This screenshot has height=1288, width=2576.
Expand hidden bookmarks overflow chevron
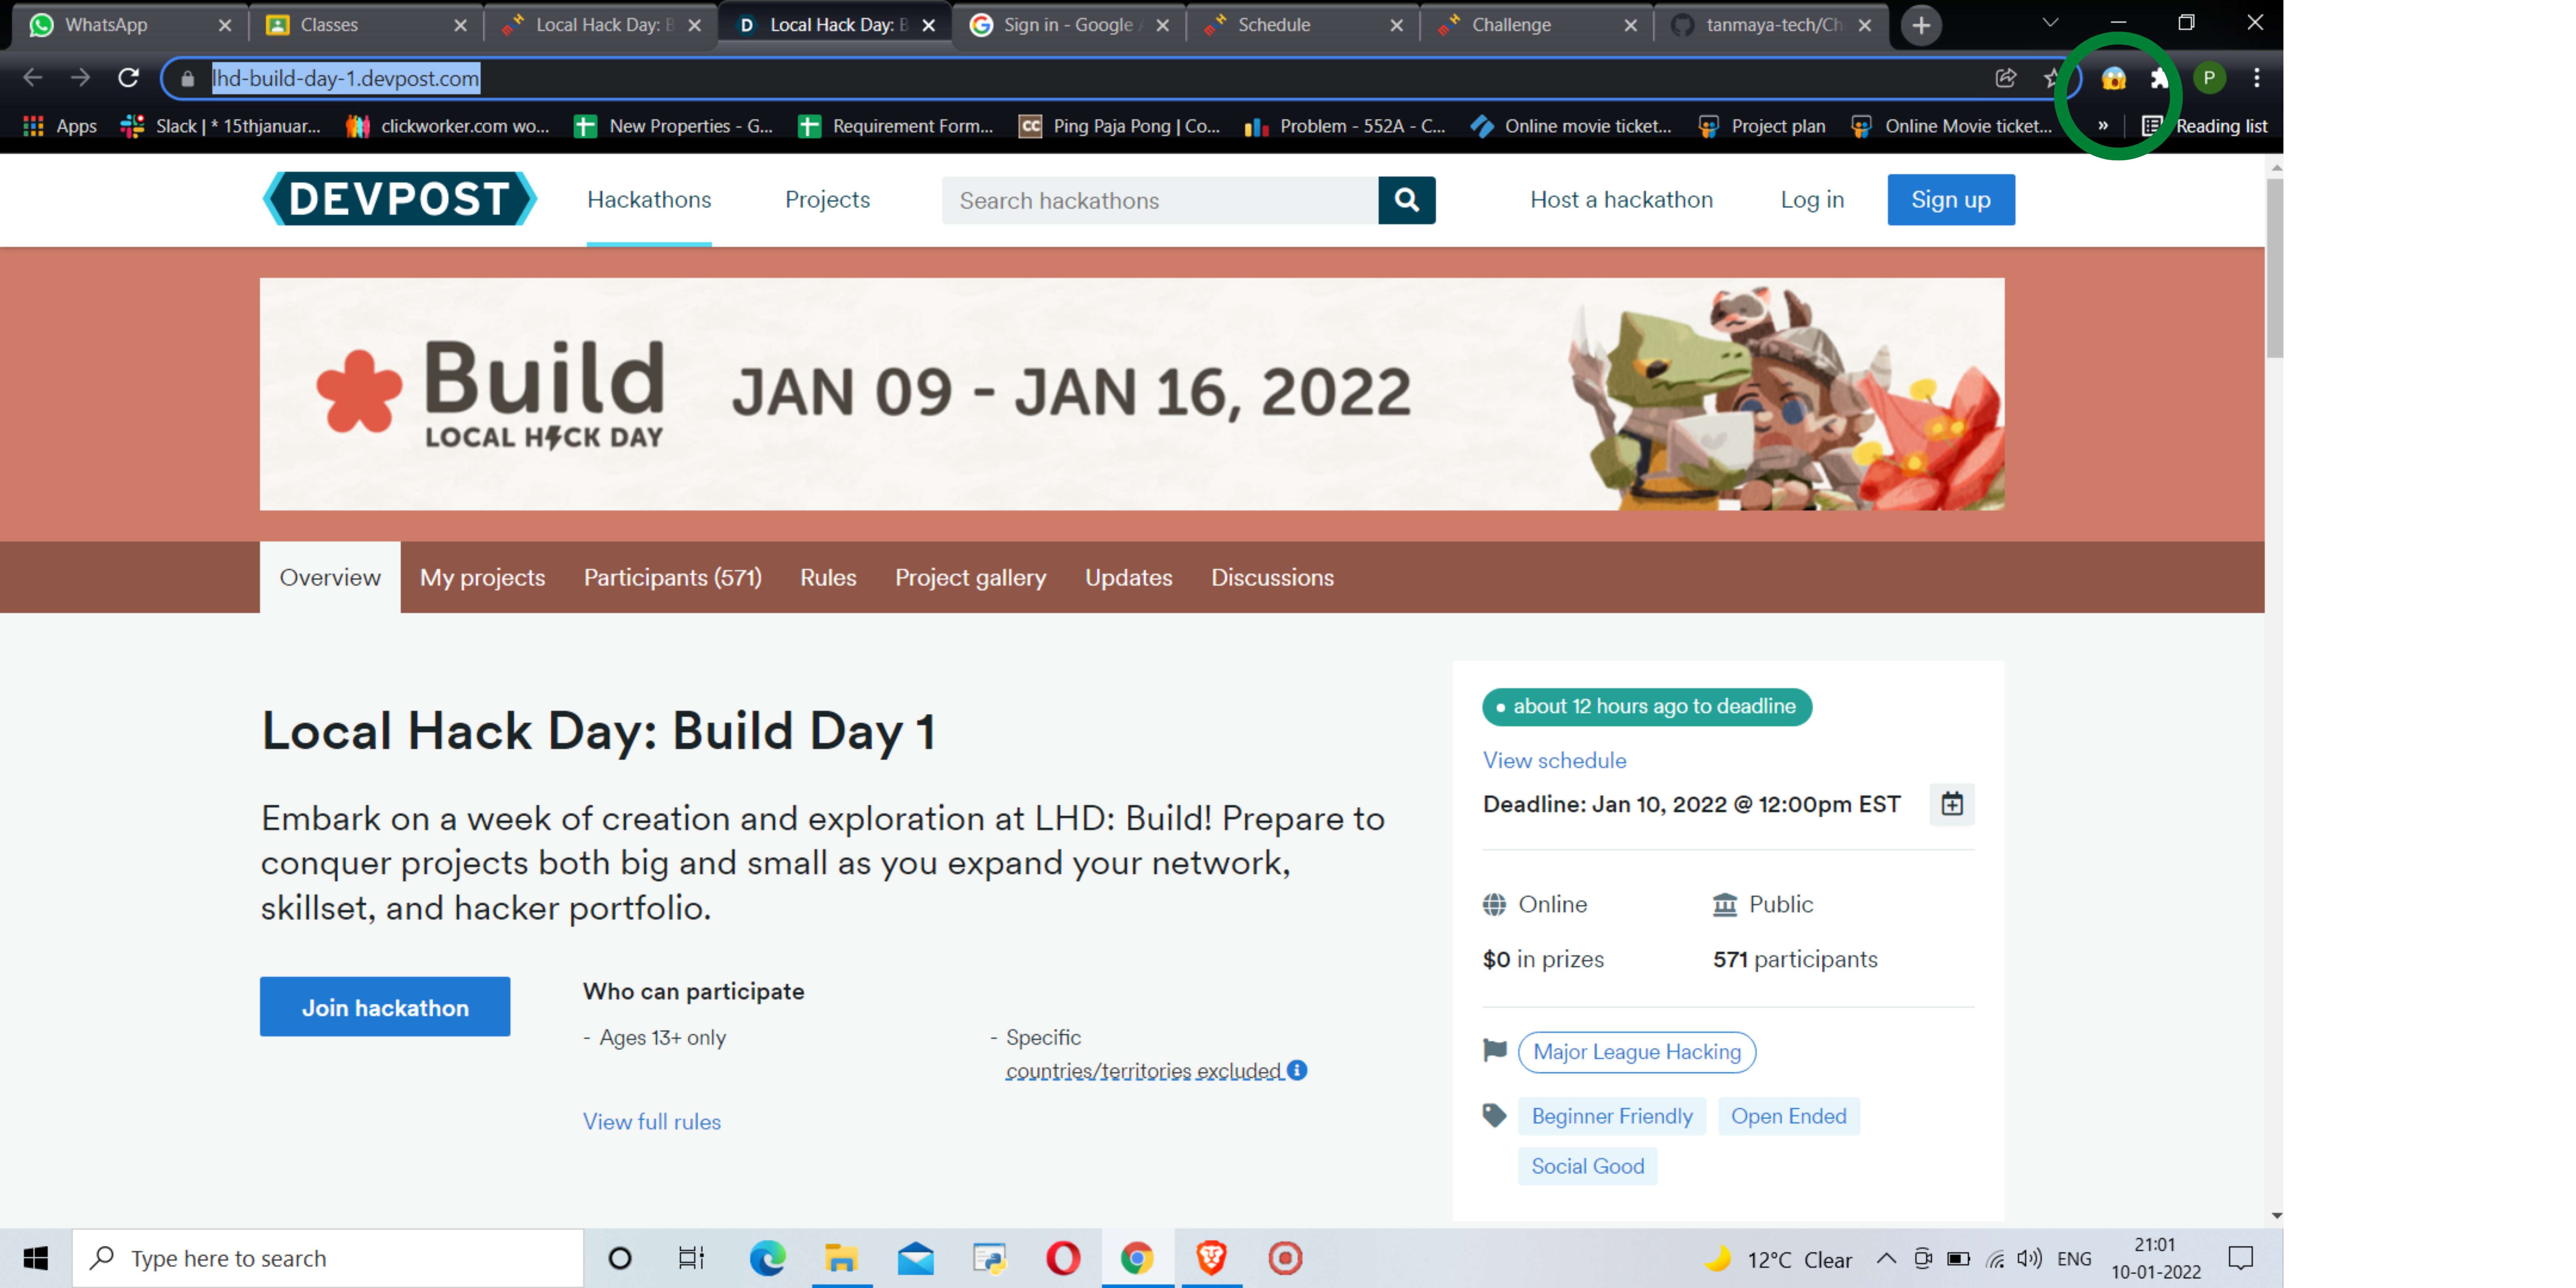tap(2103, 126)
